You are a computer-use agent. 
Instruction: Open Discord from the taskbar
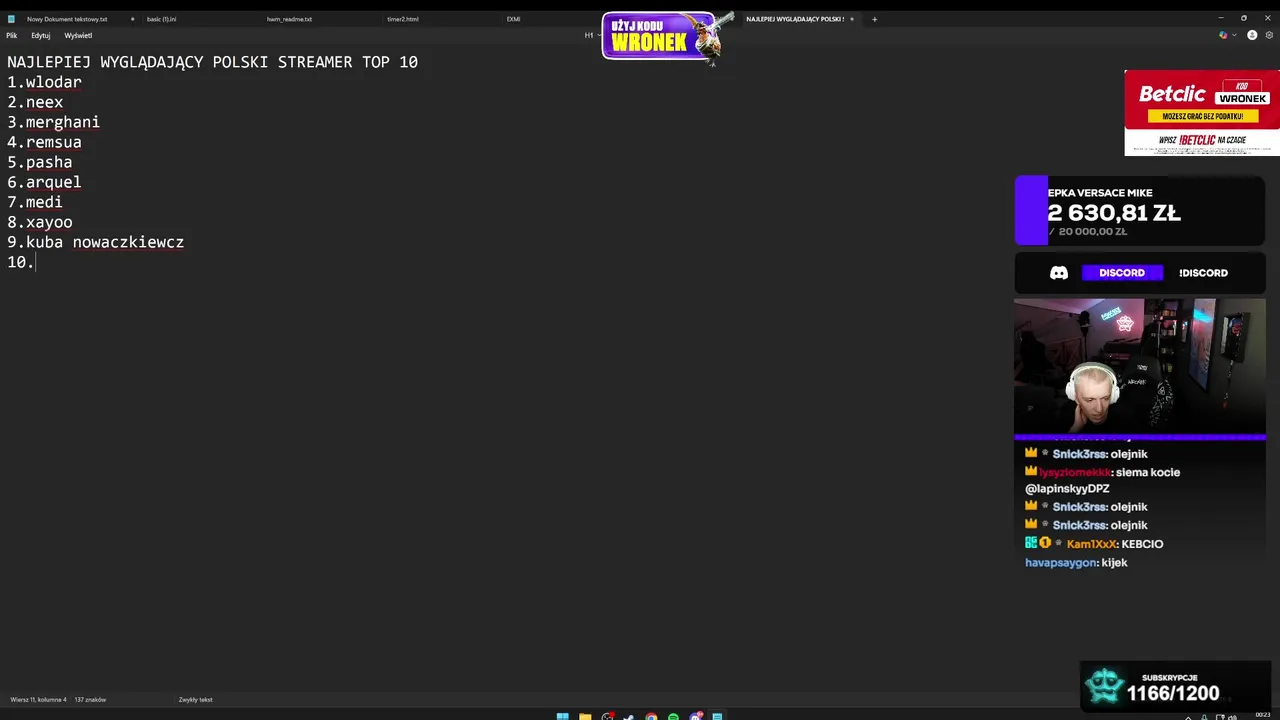(x=696, y=716)
